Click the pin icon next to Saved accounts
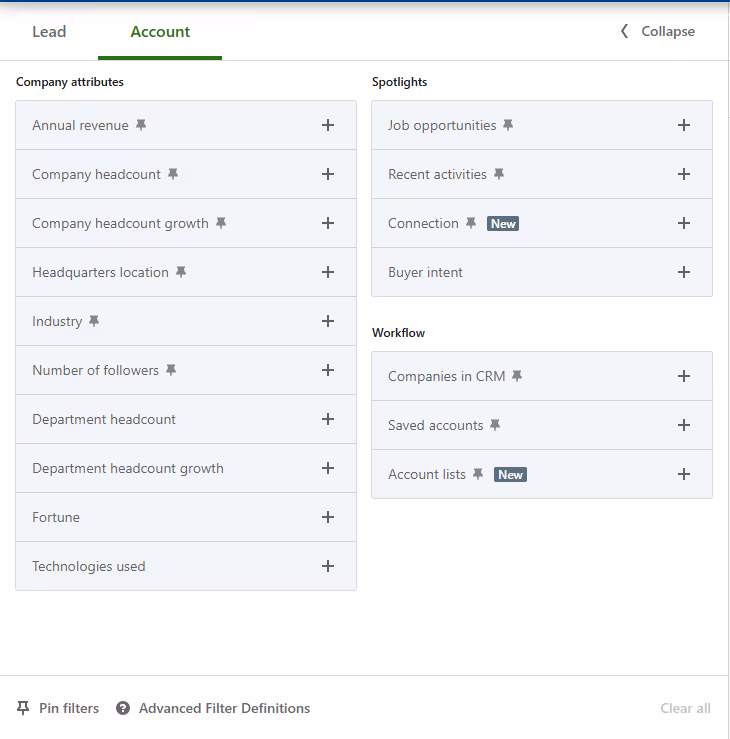 click(495, 425)
